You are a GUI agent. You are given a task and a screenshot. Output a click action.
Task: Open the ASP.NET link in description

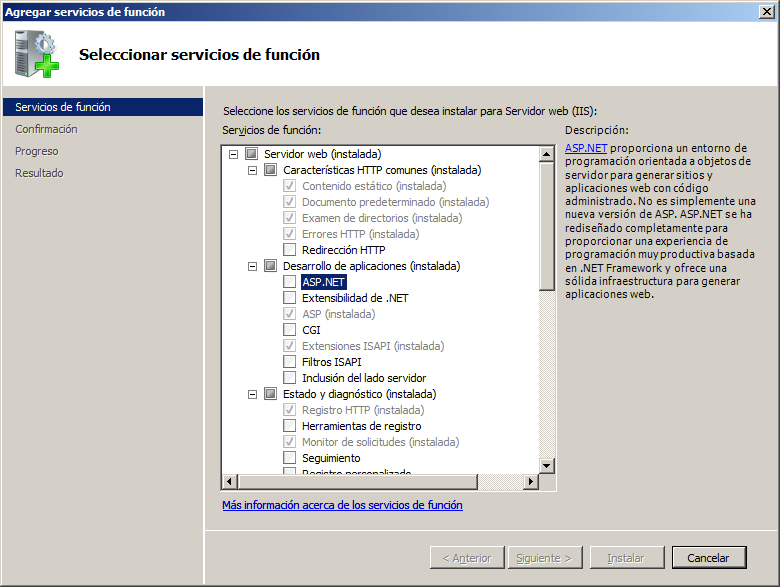click(x=580, y=148)
